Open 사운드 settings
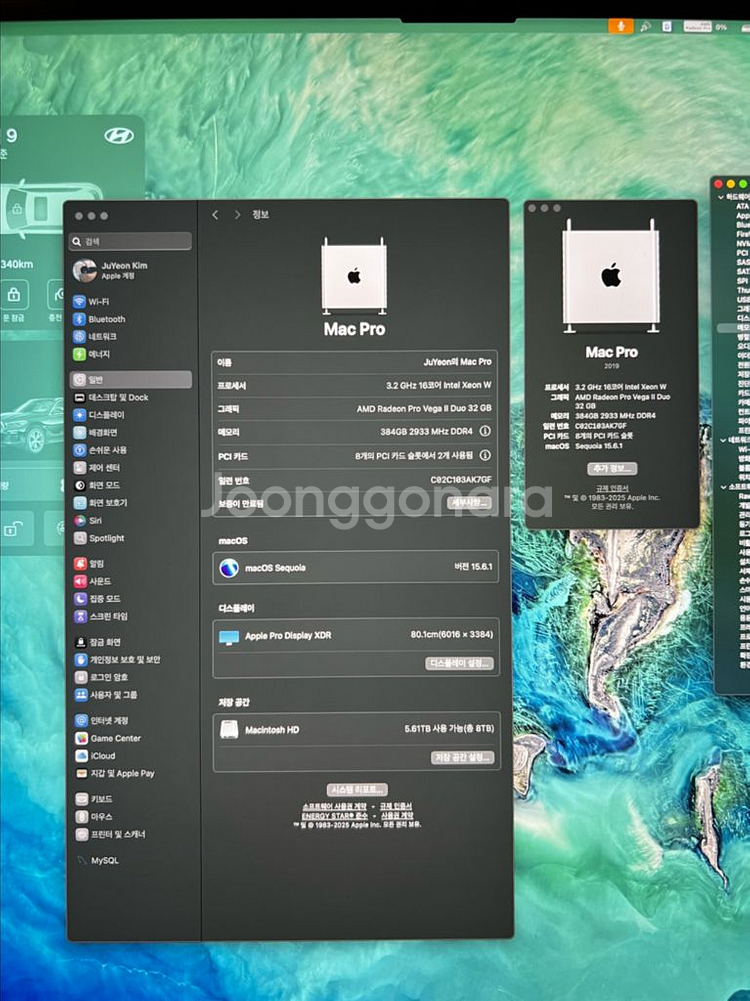750x1001 pixels. tap(131, 581)
